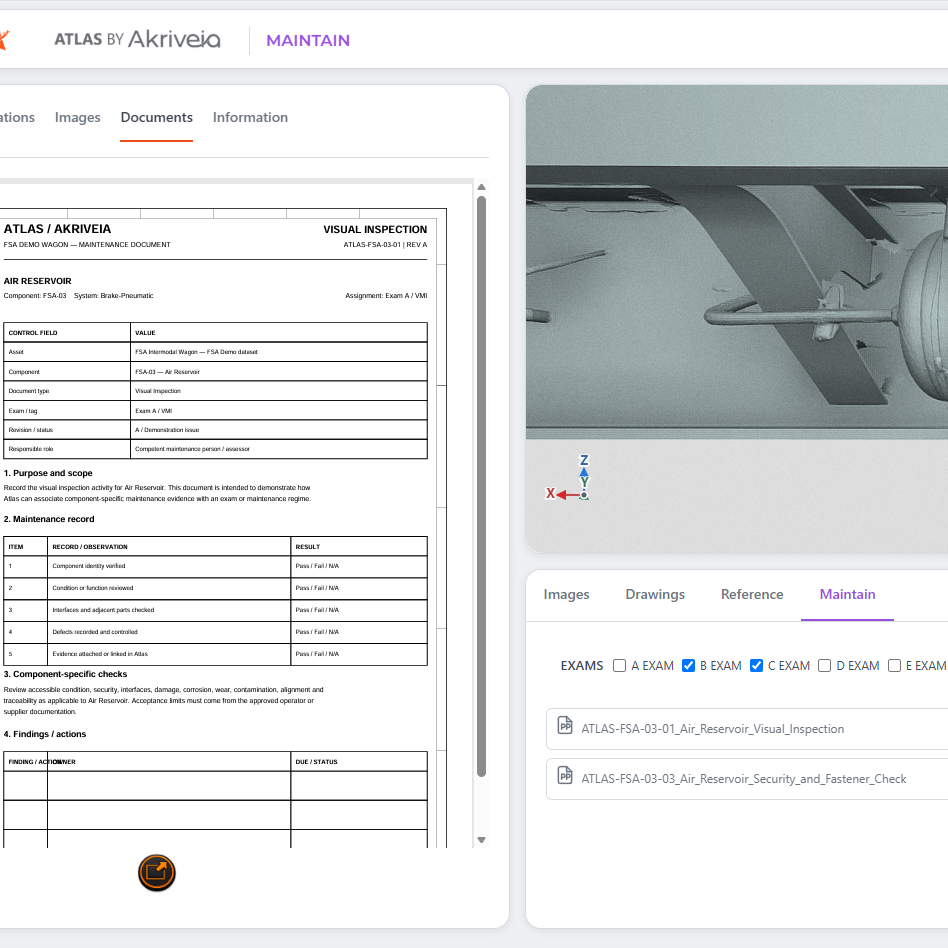Click the 'AIR RESERVOIR' title in document
The height and width of the screenshot is (948, 948).
[x=37, y=281]
